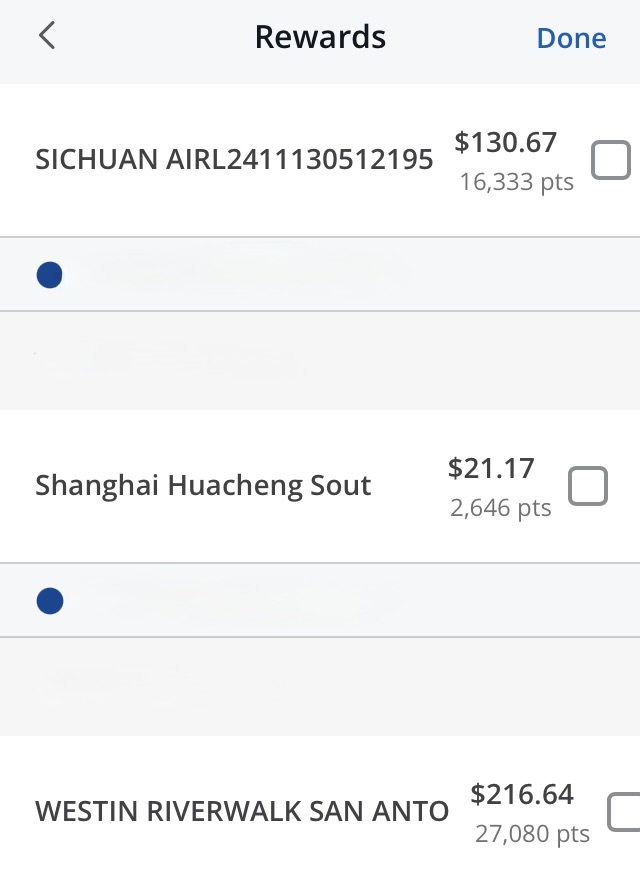The height and width of the screenshot is (886, 640).
Task: Tap the 16,333 pts value
Action: [x=516, y=183]
